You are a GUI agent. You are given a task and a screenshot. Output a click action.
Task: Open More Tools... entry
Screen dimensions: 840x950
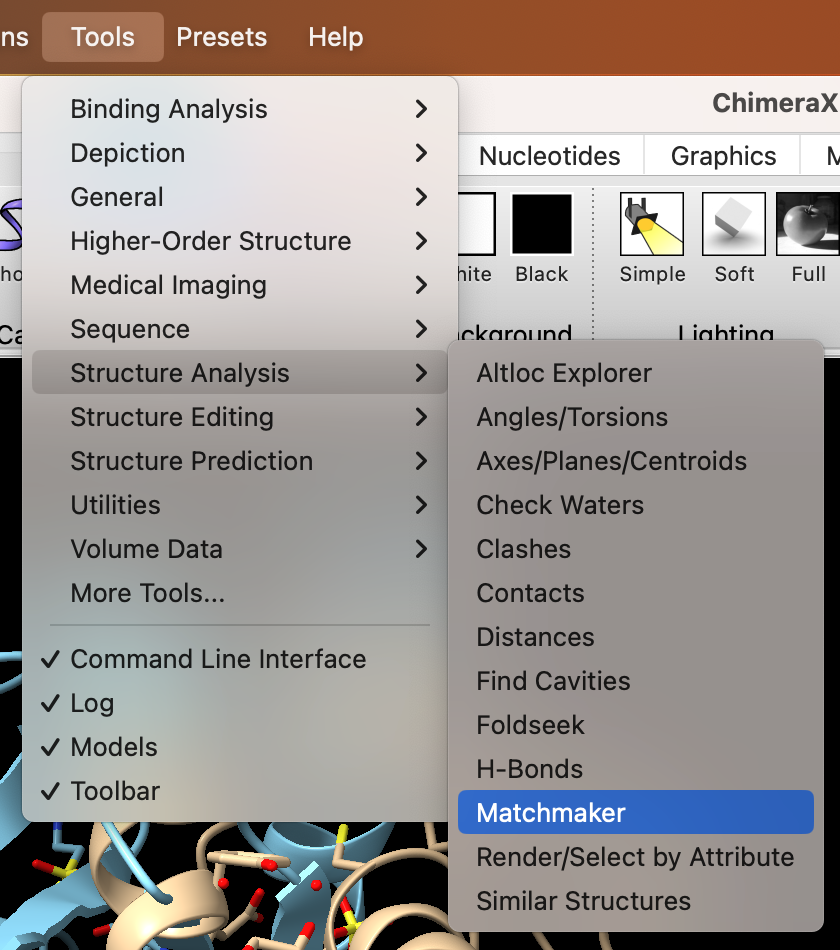pos(148,593)
